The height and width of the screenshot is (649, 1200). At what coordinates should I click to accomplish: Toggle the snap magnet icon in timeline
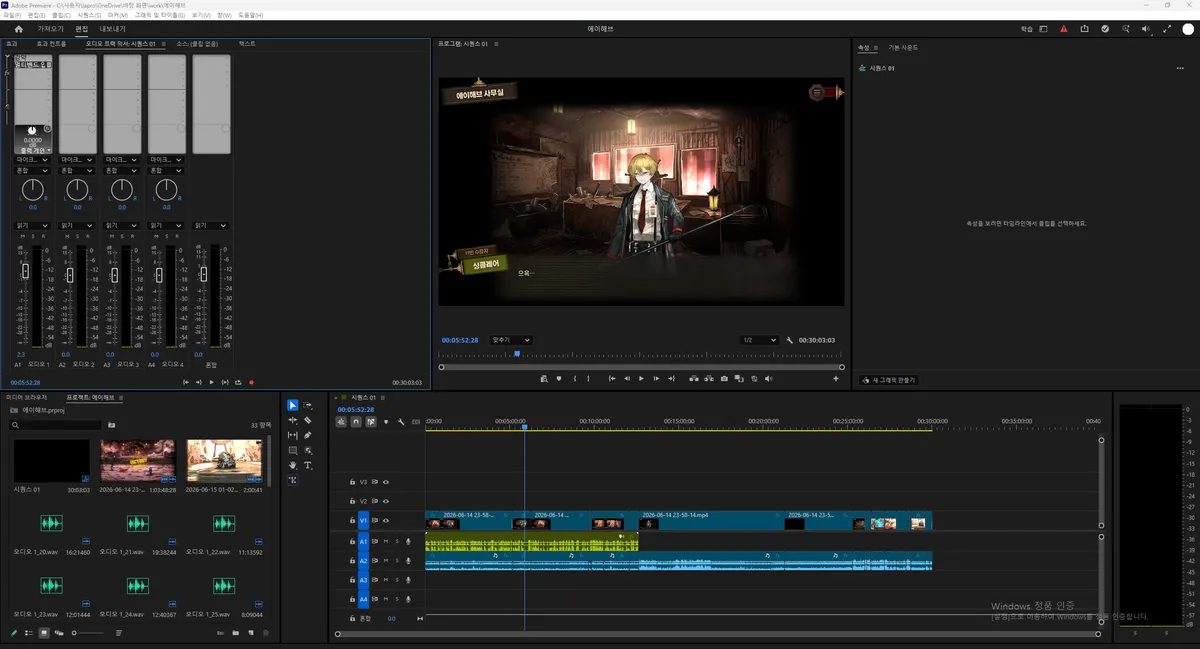(356, 422)
